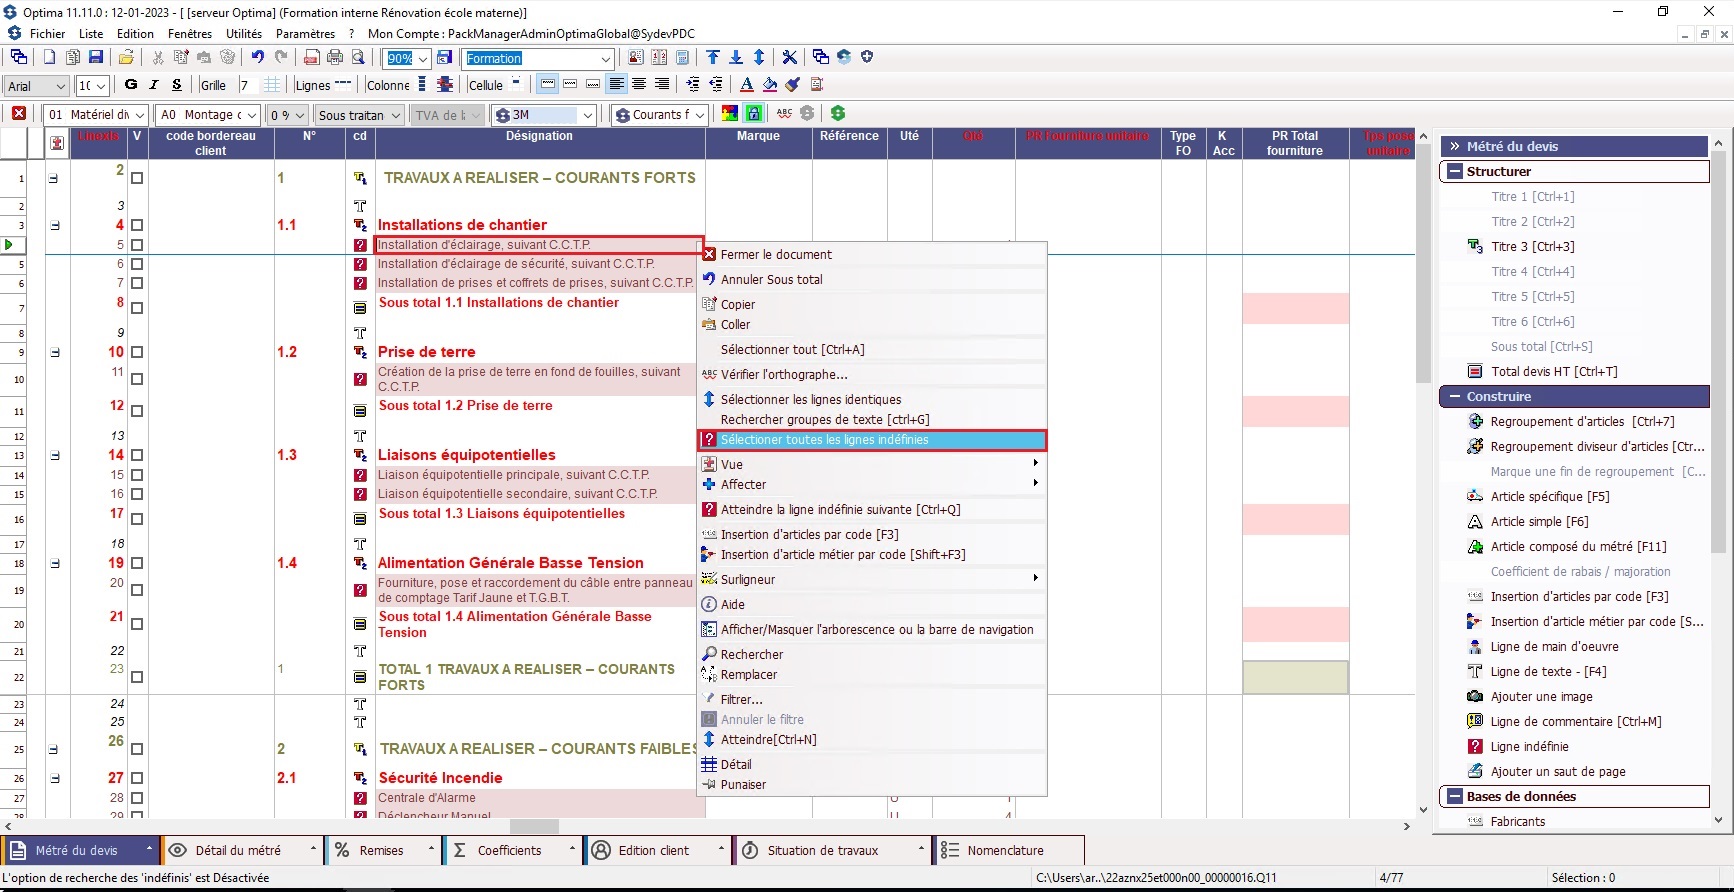Click Article composé du métré [F11]
Viewport: 1734px width, 892px height.
(x=1578, y=547)
